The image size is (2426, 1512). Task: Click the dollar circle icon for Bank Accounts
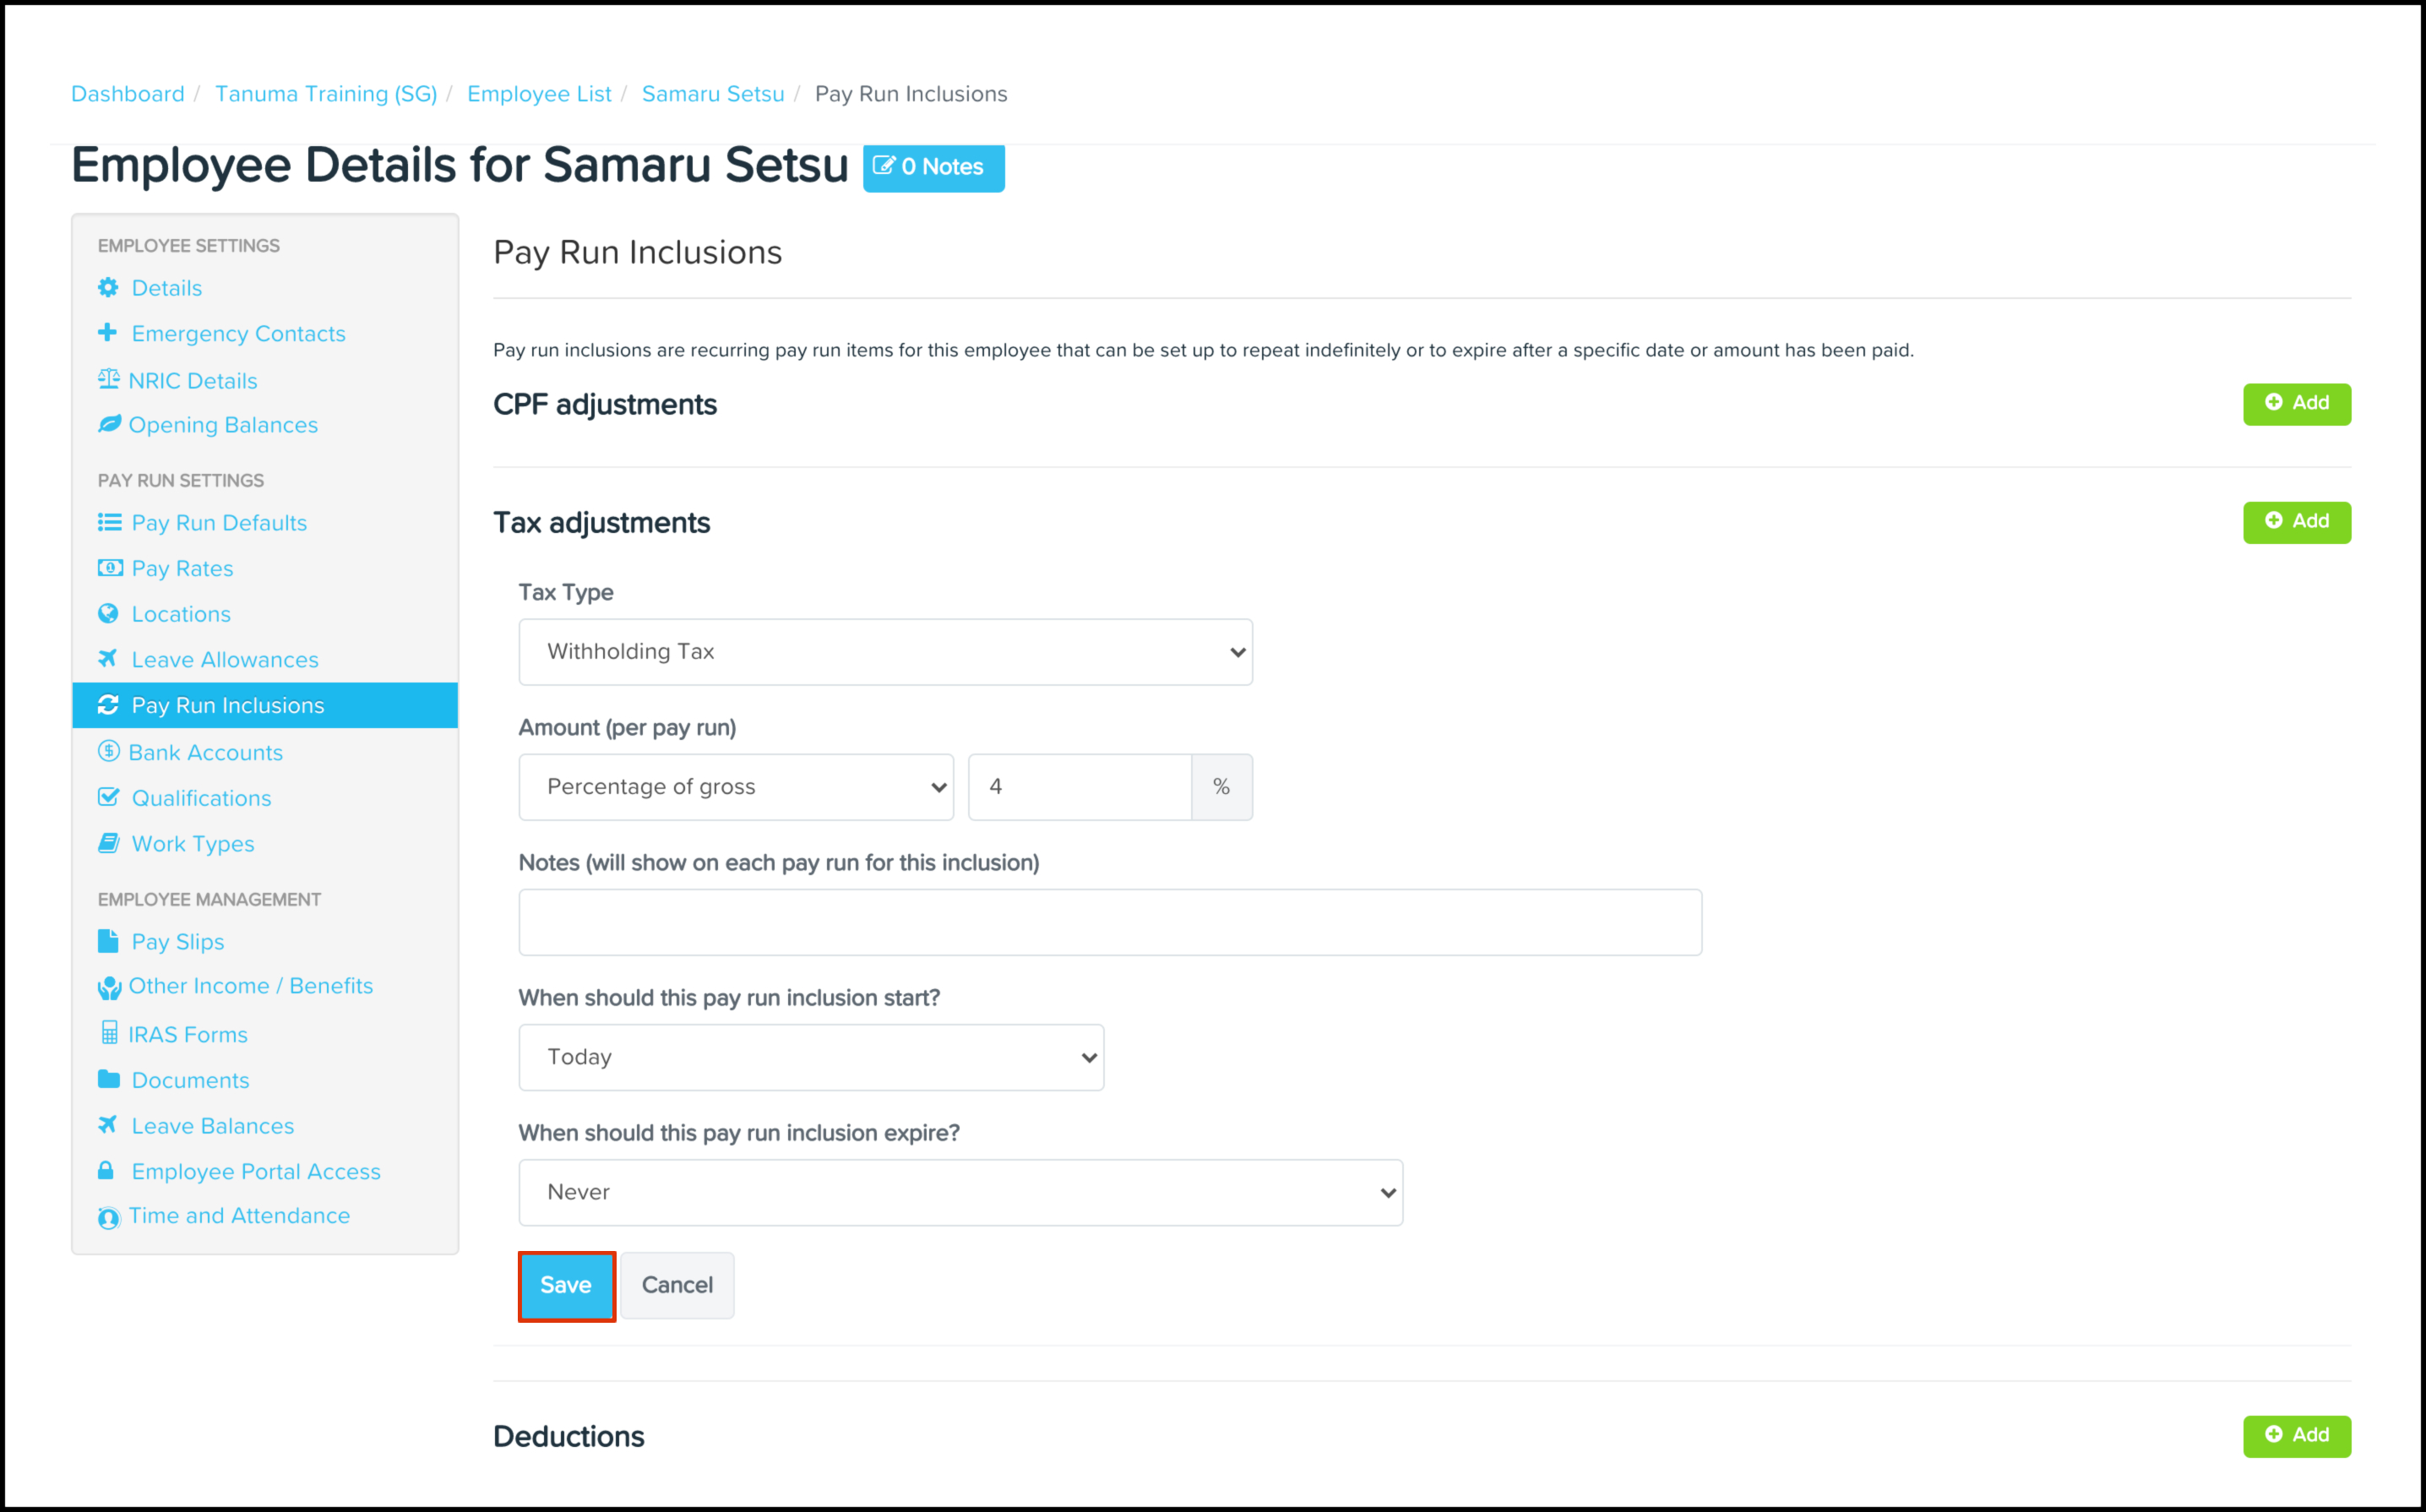click(108, 751)
